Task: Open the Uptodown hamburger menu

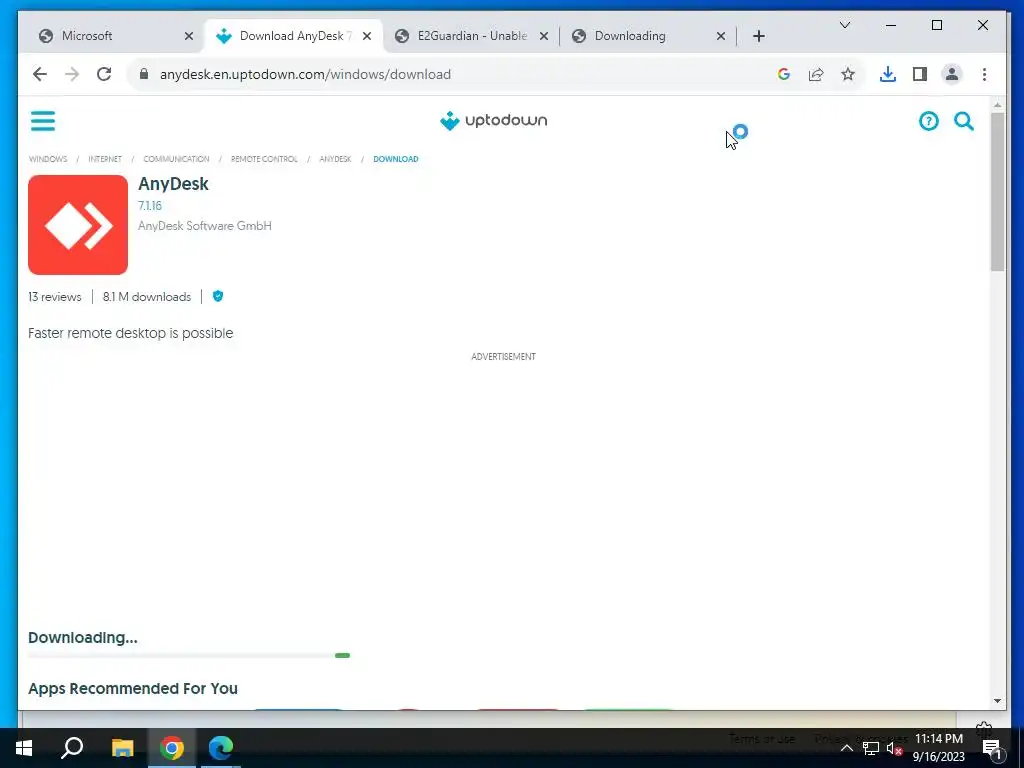Action: 43,121
